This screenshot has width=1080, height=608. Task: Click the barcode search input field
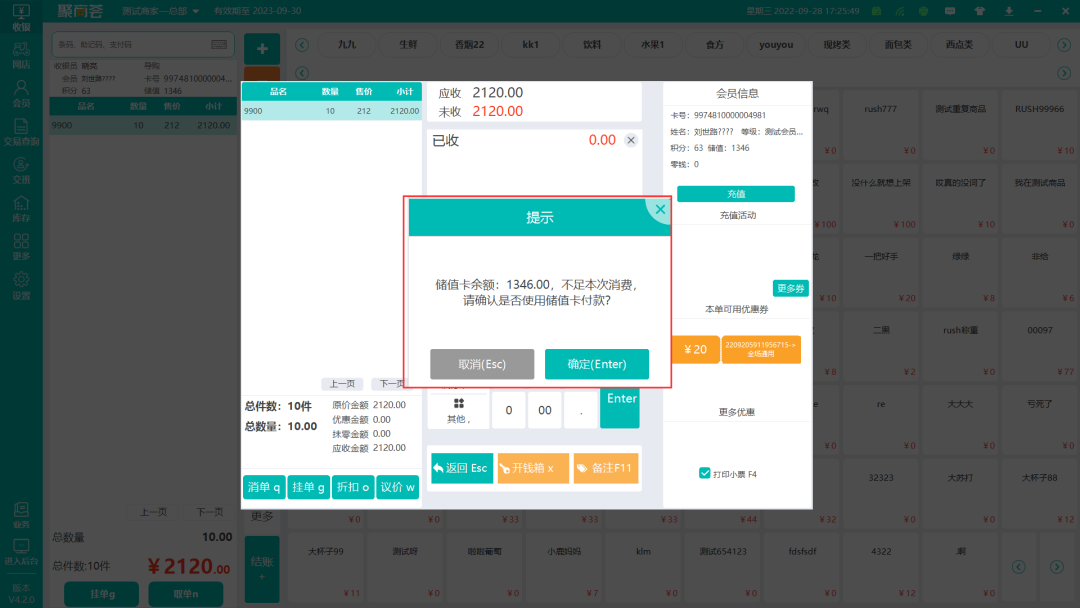tap(130, 45)
